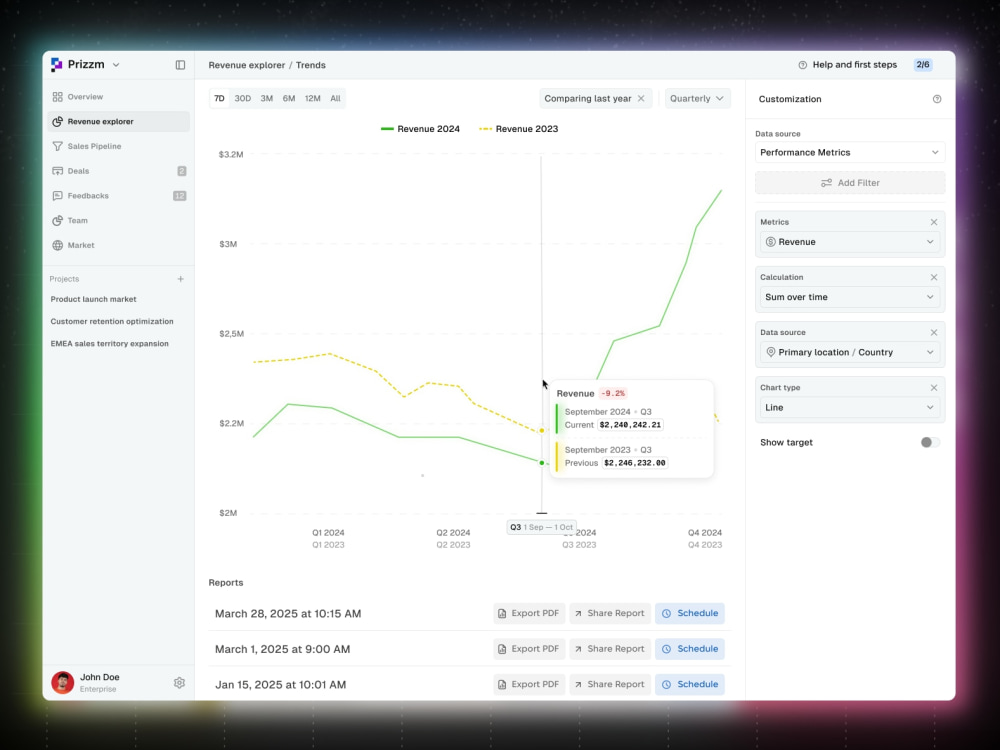
Task: Click the progress badge 2/6
Action: pyautogui.click(x=923, y=64)
